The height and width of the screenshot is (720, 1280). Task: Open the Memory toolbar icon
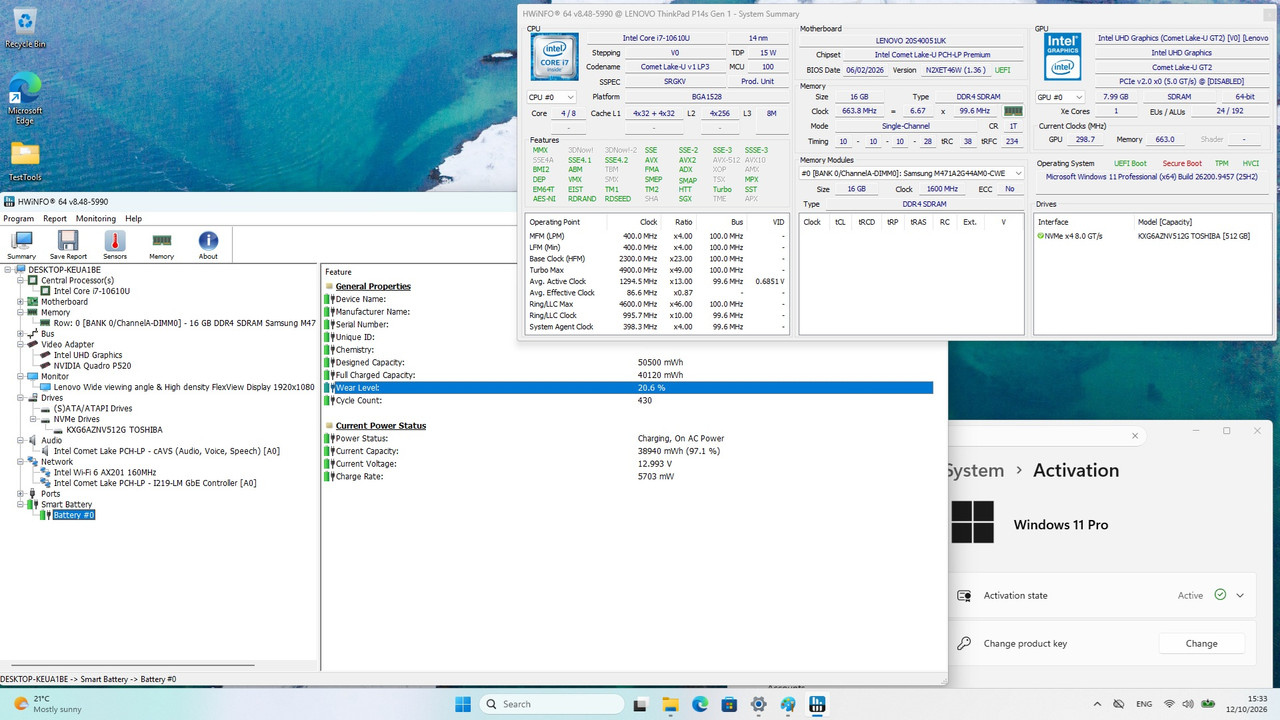tap(161, 245)
